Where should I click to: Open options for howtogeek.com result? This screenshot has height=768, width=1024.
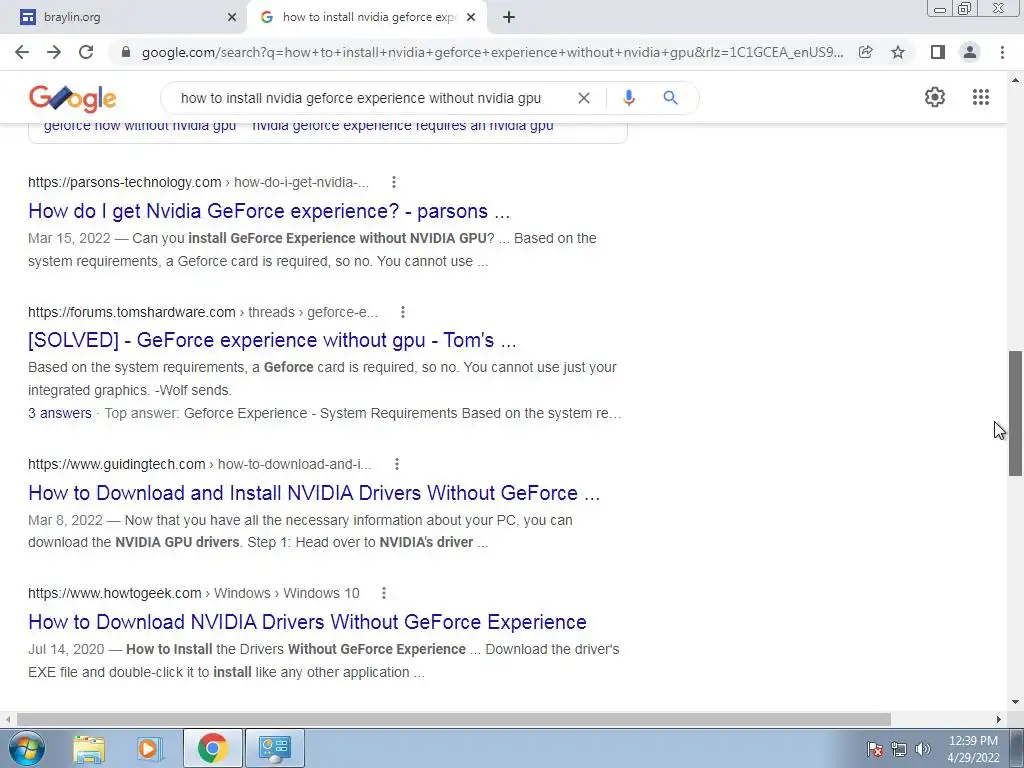point(384,593)
